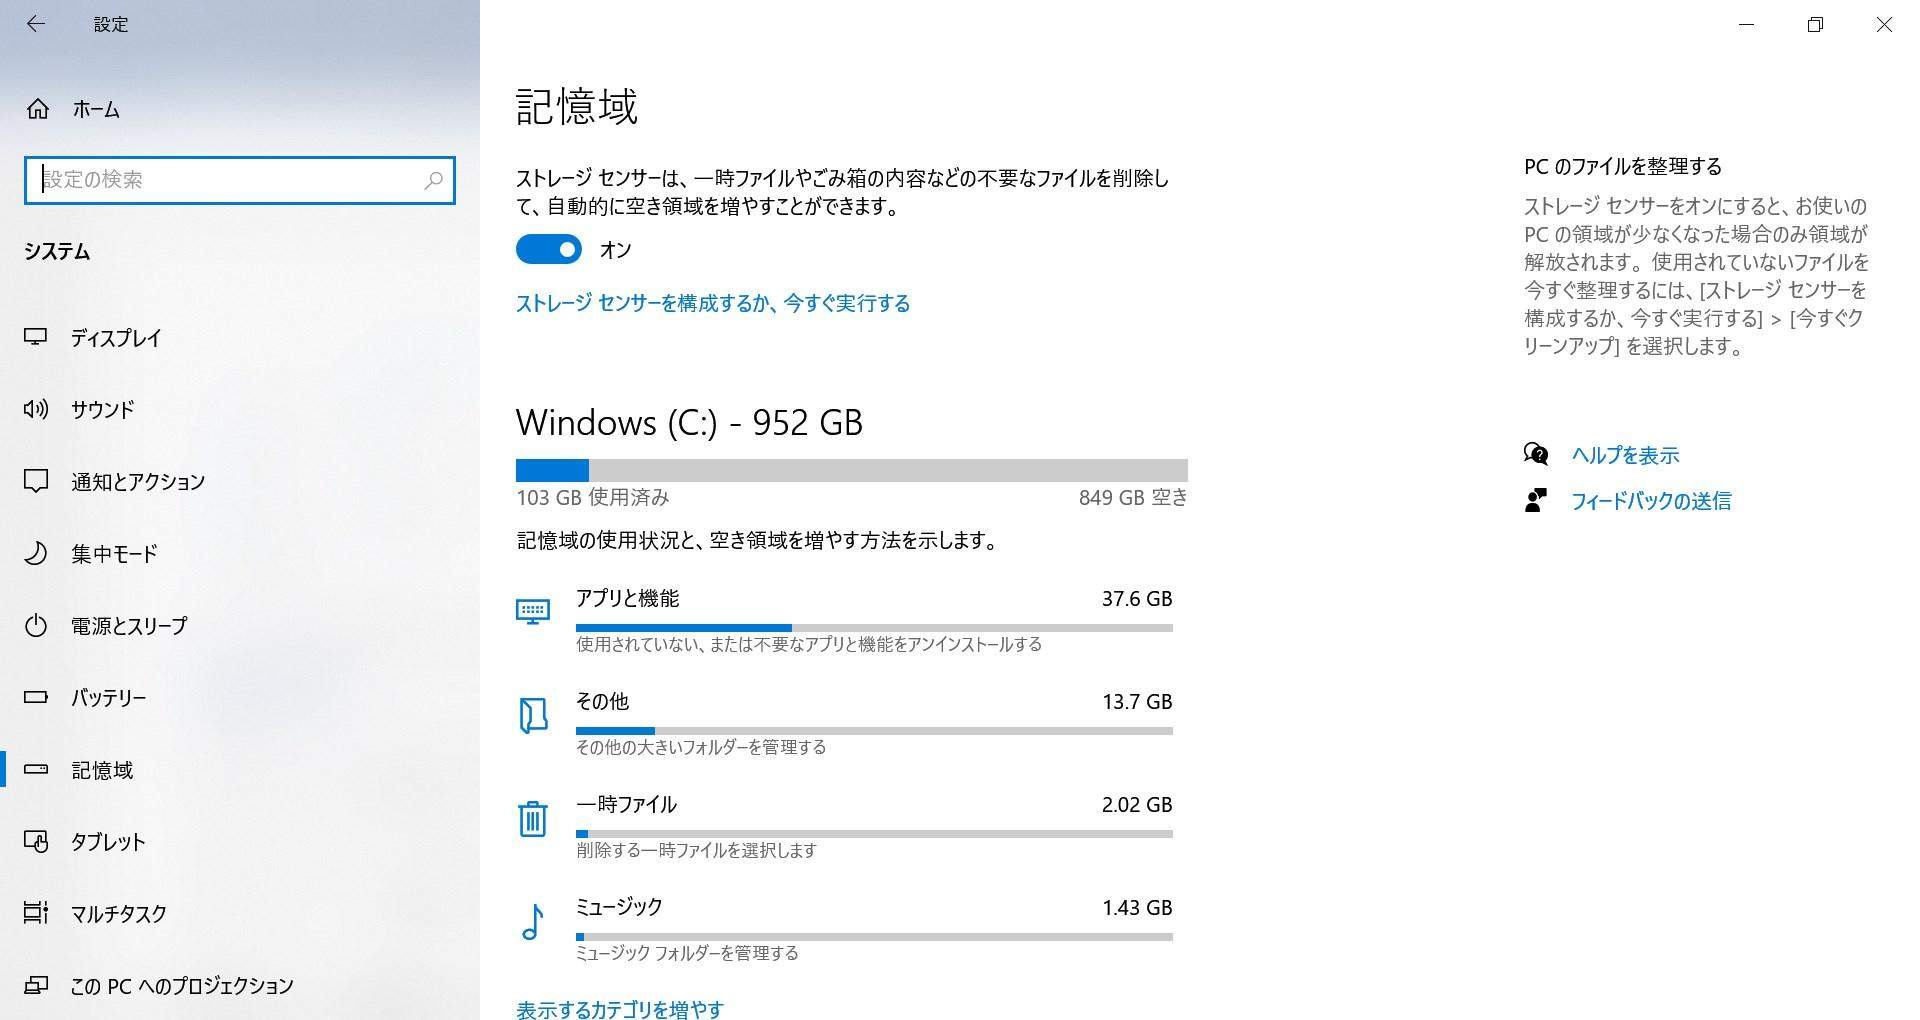Click the trash icon beside 一時ファイル
1920x1020 pixels.
(x=534, y=818)
